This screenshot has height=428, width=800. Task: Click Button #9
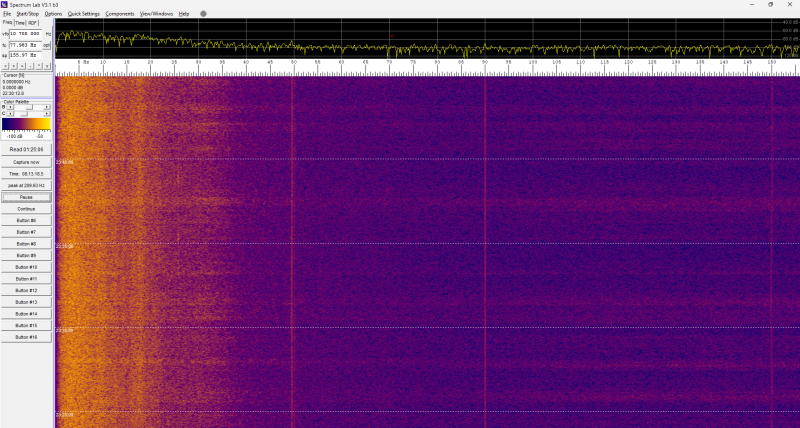click(x=26, y=256)
